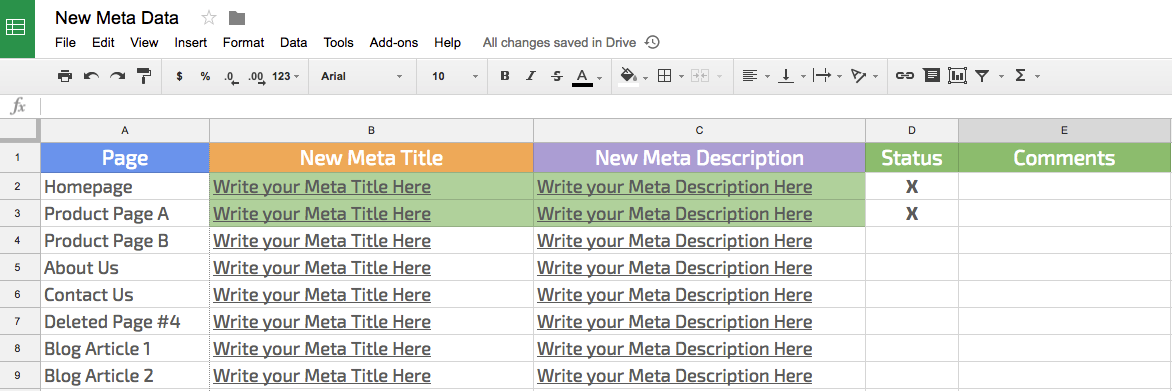The height and width of the screenshot is (391, 1172).
Task: Click the formula bar input
Action: point(605,107)
